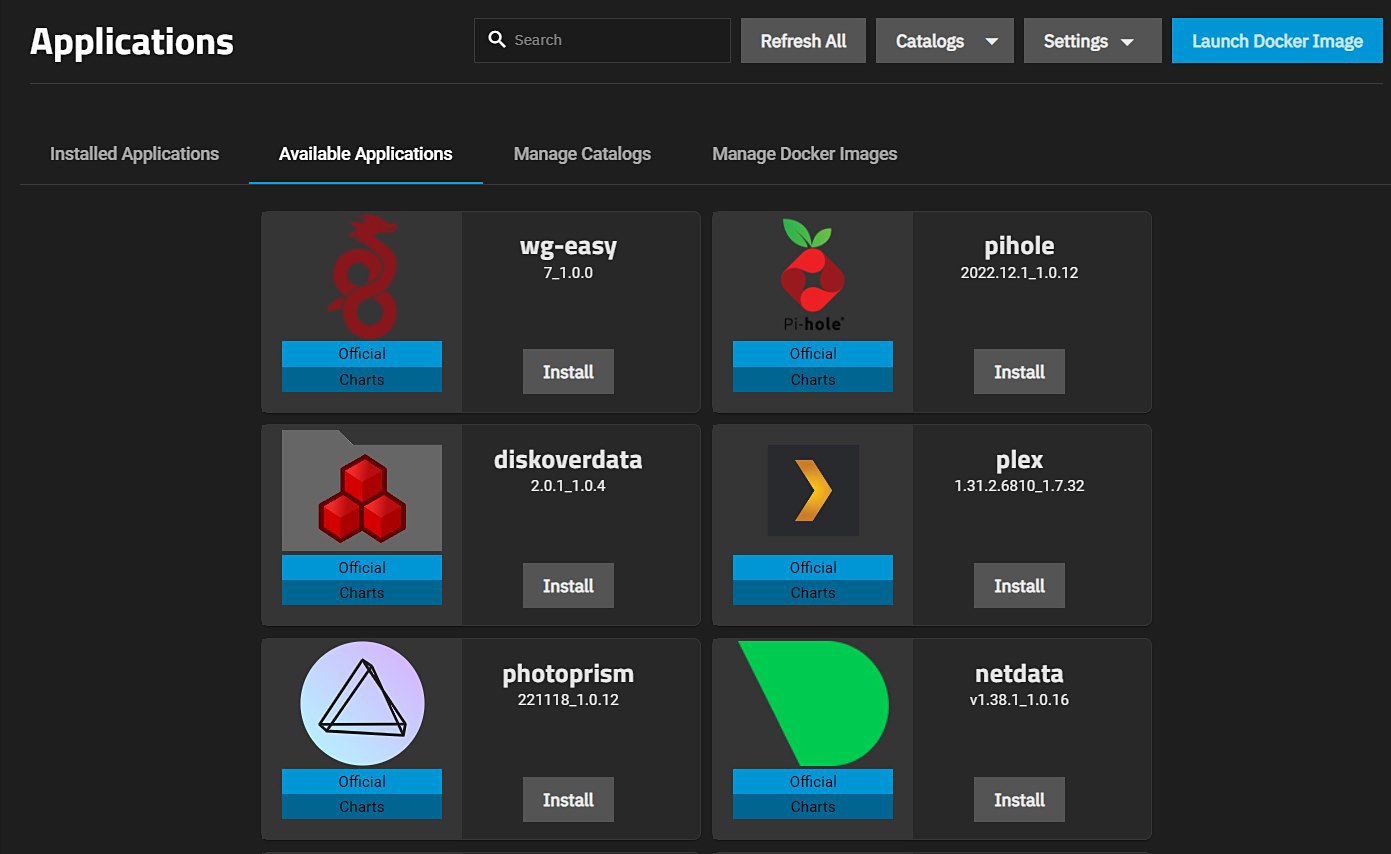
Task: Click Official badge on diskoverdata card
Action: coord(362,568)
